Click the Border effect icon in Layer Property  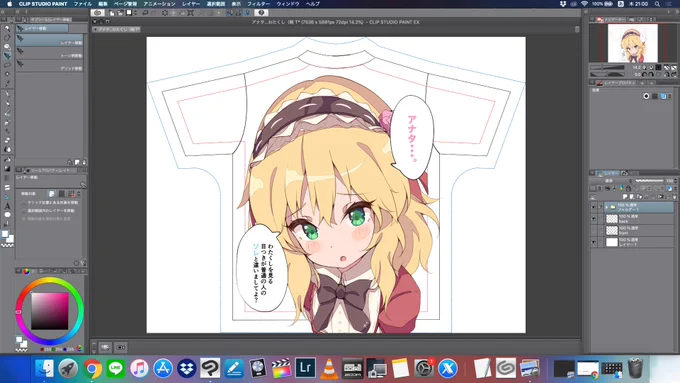click(646, 96)
